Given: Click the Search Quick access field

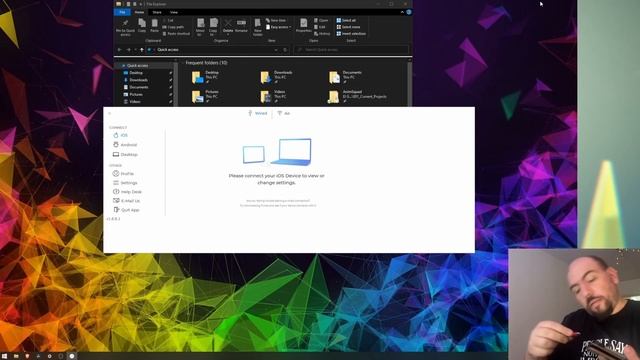Looking at the screenshot, I should point(351,50).
